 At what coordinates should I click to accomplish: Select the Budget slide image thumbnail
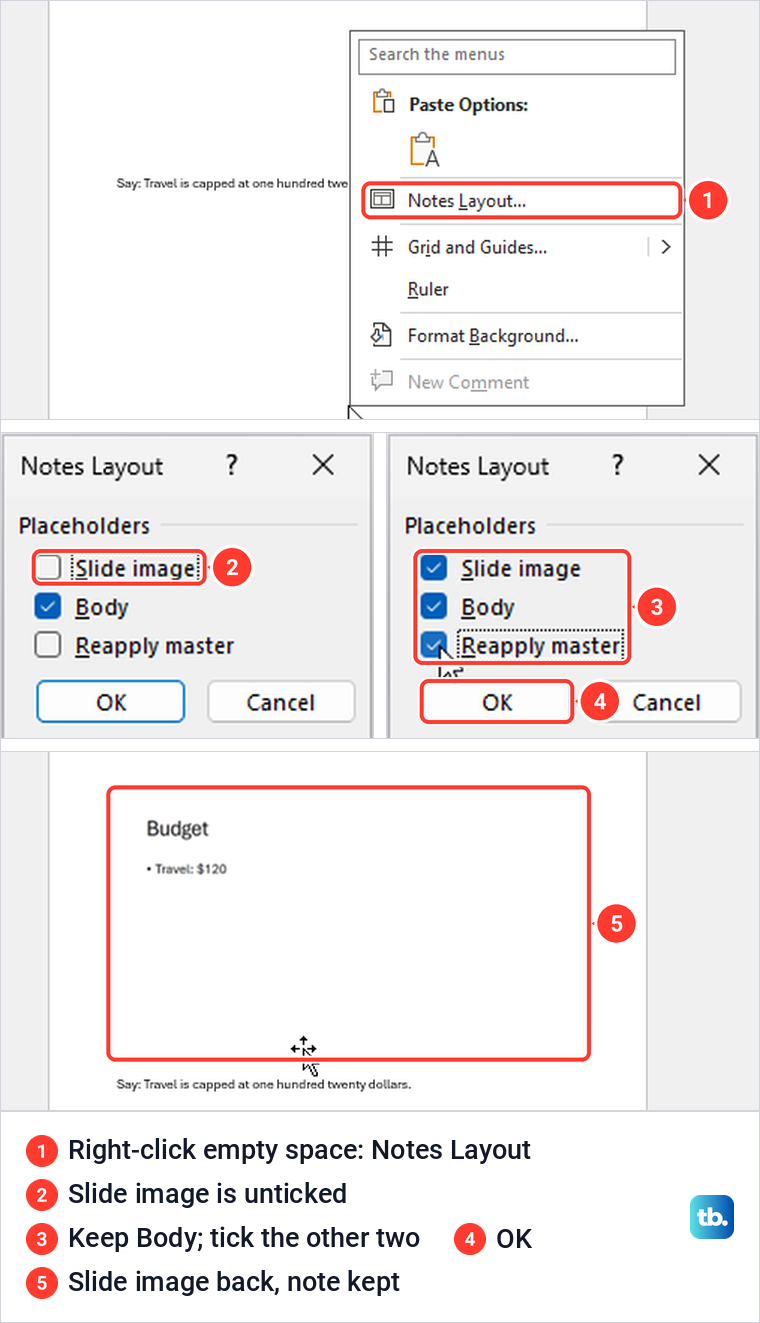click(x=349, y=923)
